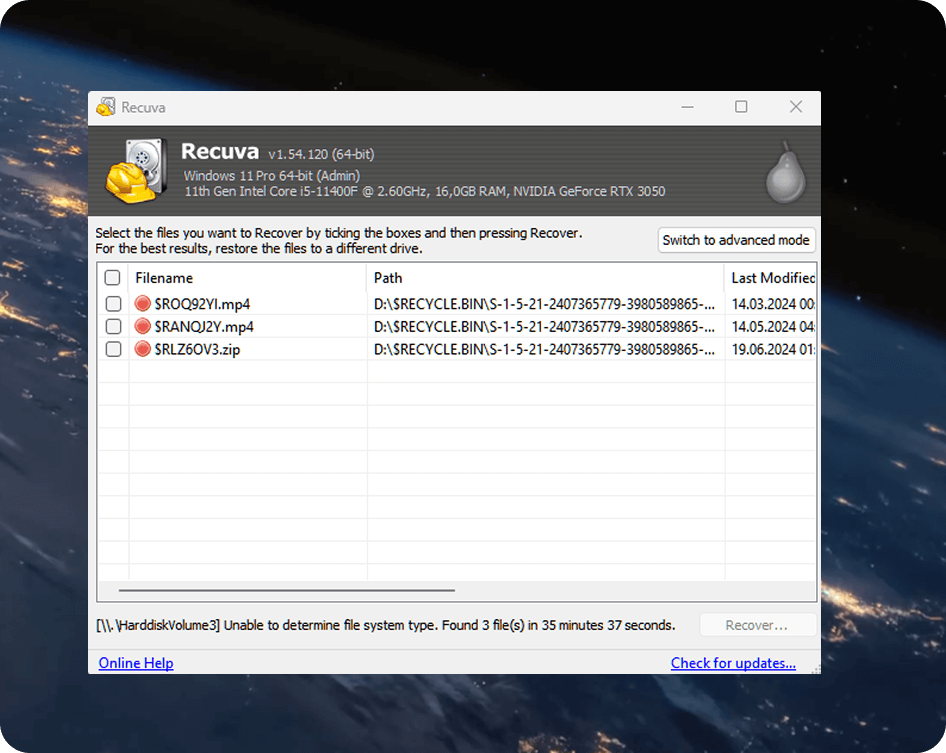Click the path cell of $ROQ92YI.mp4 row
Image resolution: width=946 pixels, height=753 pixels.
(545, 304)
